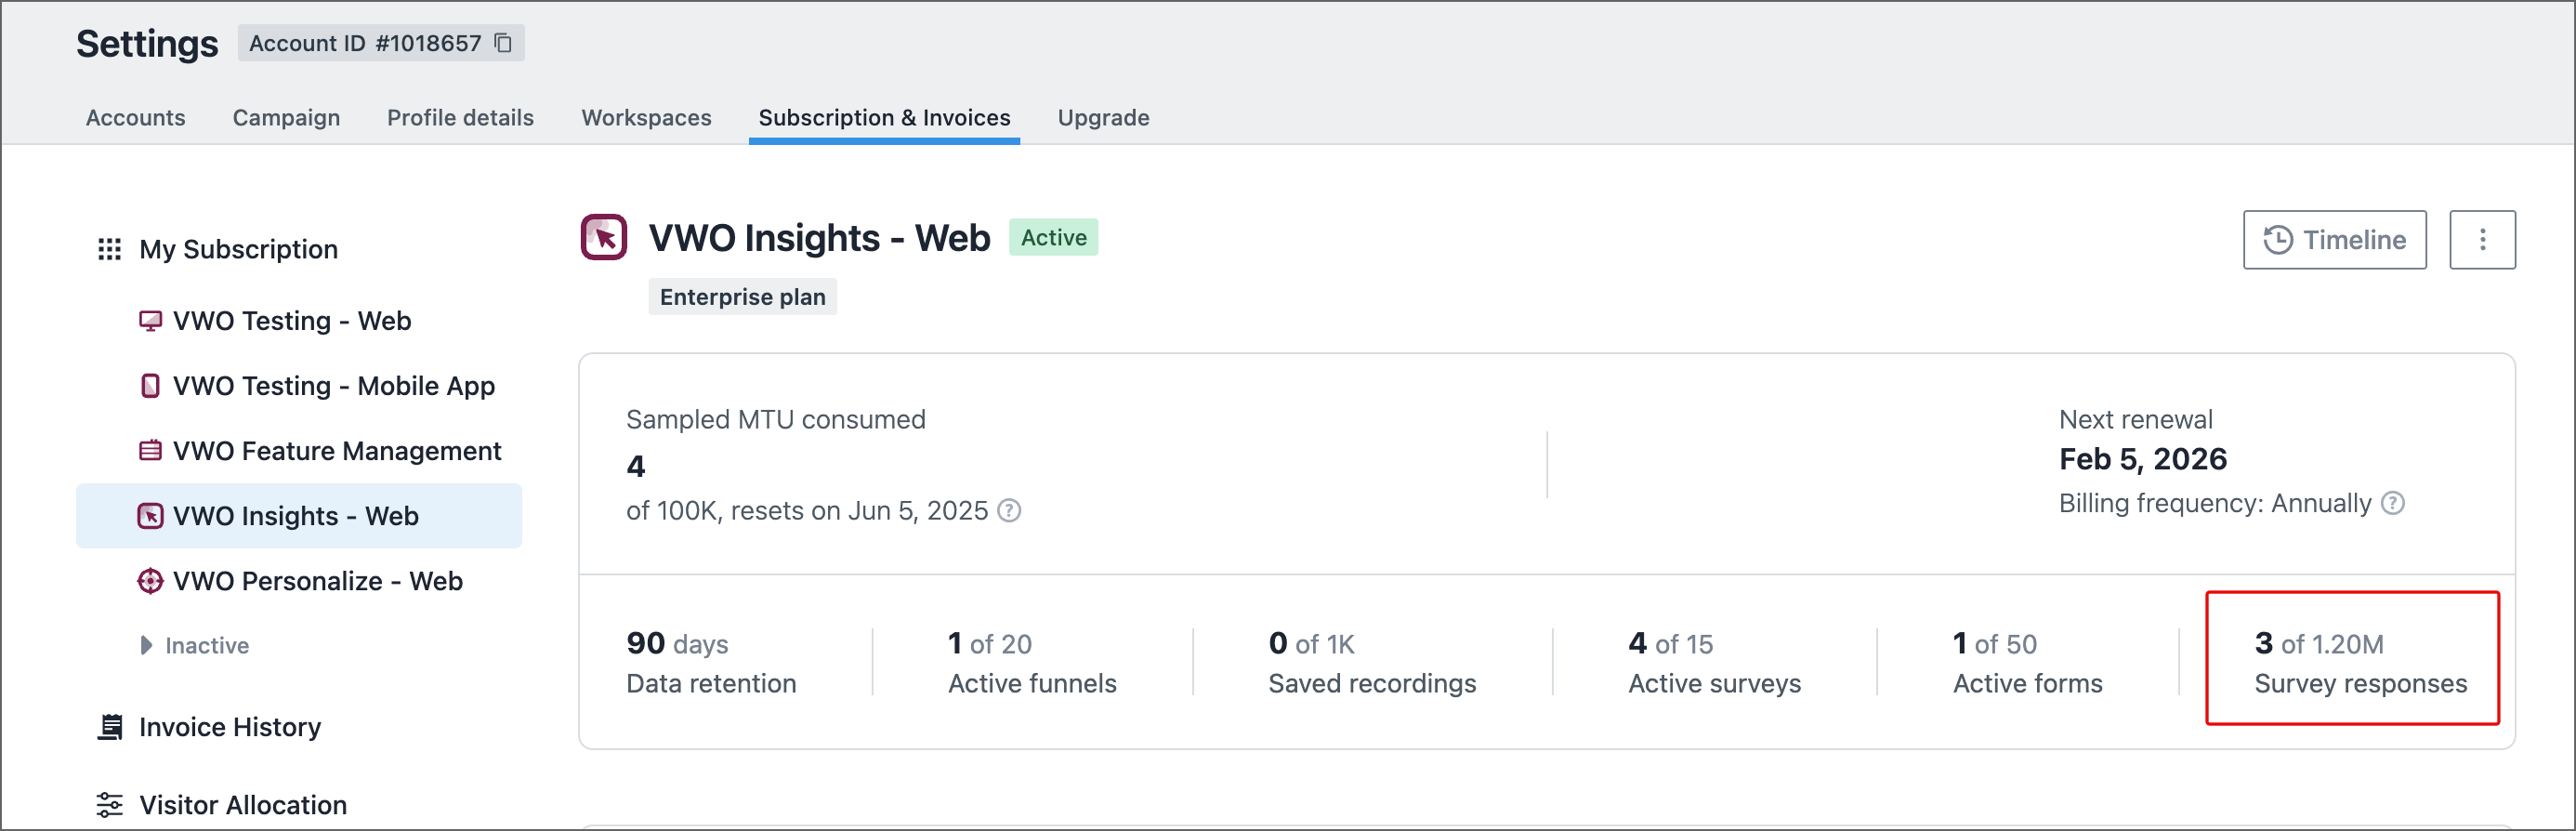Click the 3 of 1.20M Survey responses stat

pyautogui.click(x=2360, y=663)
